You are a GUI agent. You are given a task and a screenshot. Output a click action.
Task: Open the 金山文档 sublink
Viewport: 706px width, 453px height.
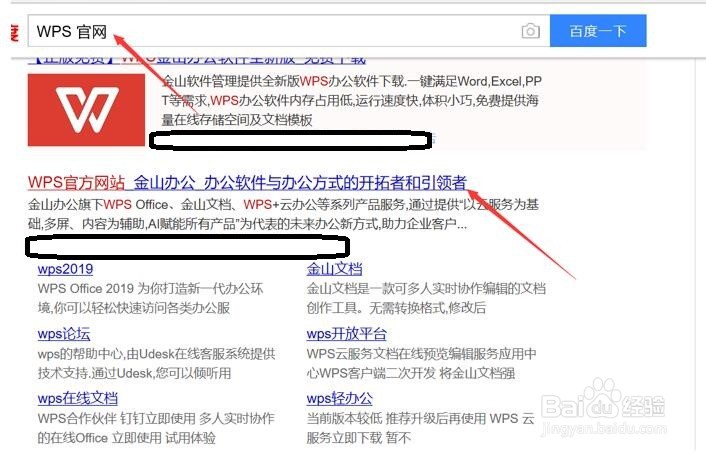(334, 269)
